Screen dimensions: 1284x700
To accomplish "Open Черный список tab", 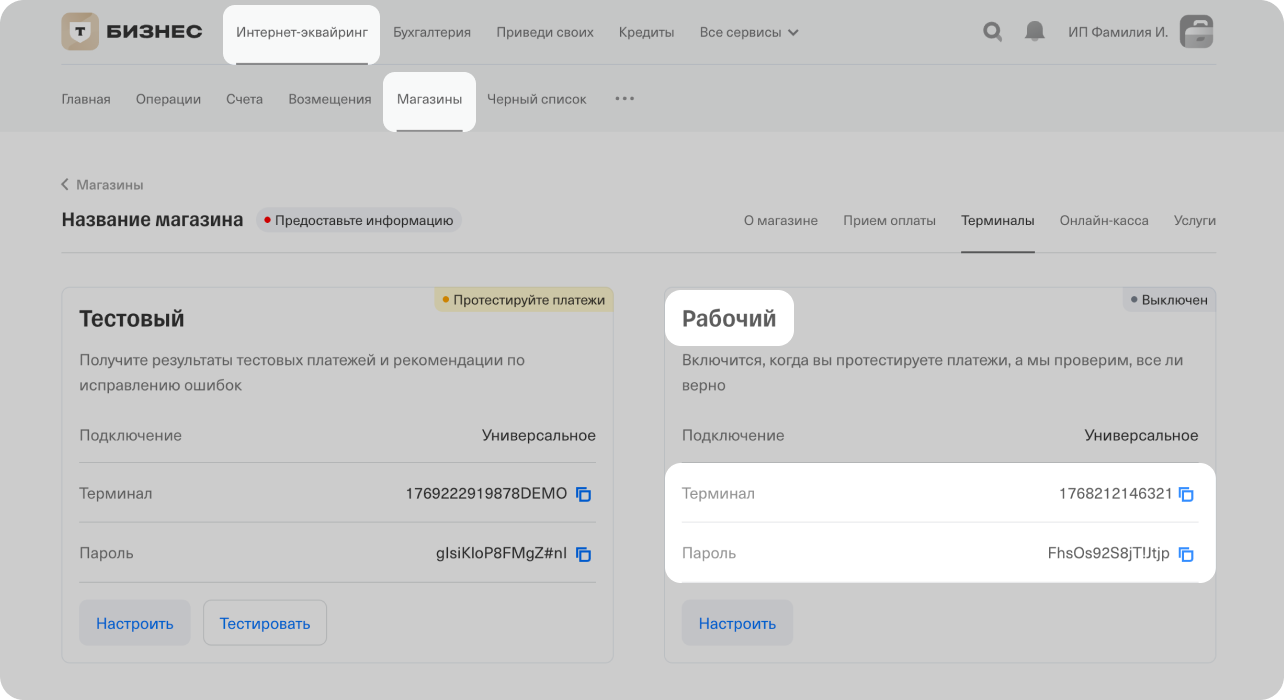I will [x=537, y=99].
